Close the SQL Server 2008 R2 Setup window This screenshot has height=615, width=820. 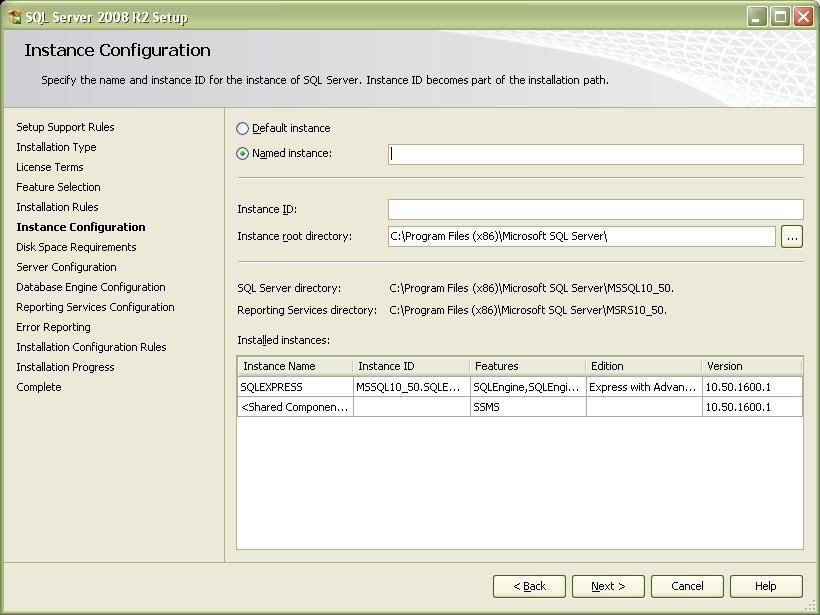(x=803, y=17)
